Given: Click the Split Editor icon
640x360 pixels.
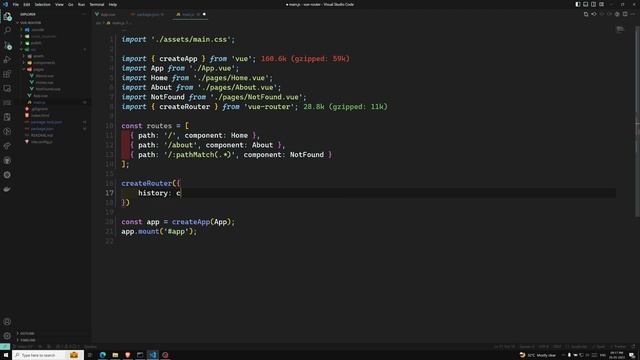Looking at the screenshot, I should point(625,14).
